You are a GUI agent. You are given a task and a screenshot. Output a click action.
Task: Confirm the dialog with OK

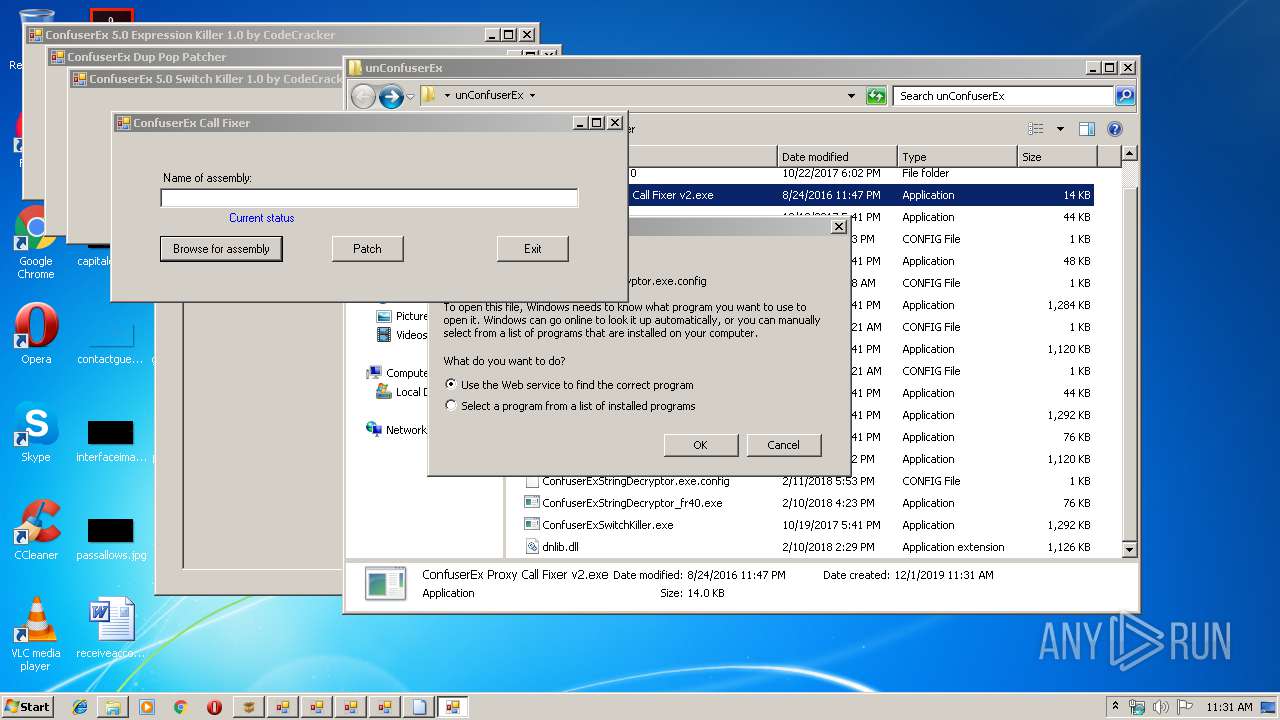(700, 445)
